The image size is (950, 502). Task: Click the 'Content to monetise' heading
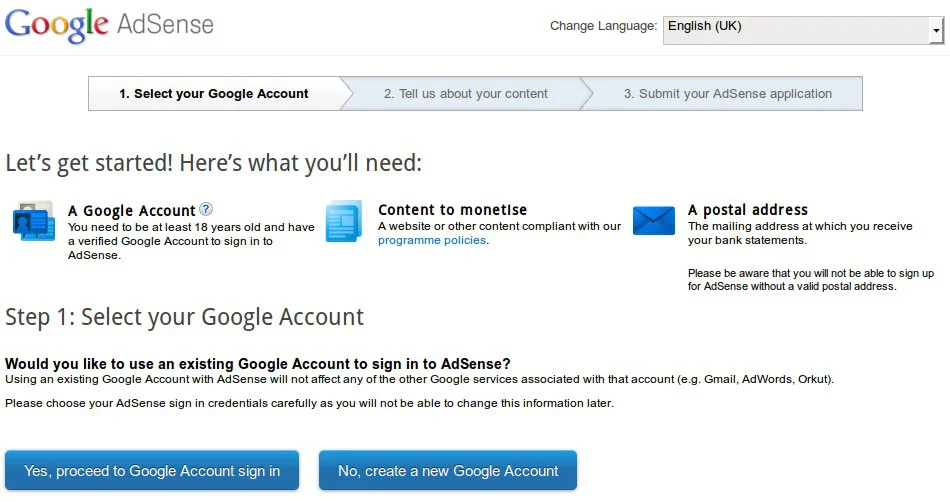pos(452,210)
